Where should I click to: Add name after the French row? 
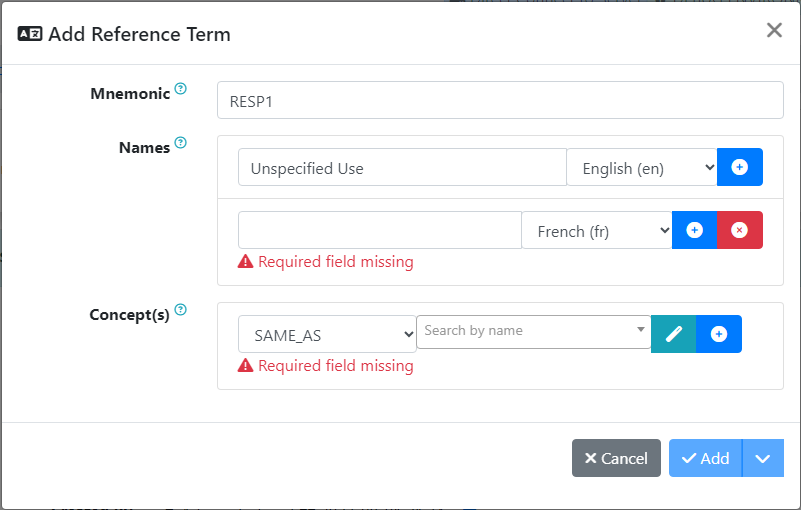point(695,230)
